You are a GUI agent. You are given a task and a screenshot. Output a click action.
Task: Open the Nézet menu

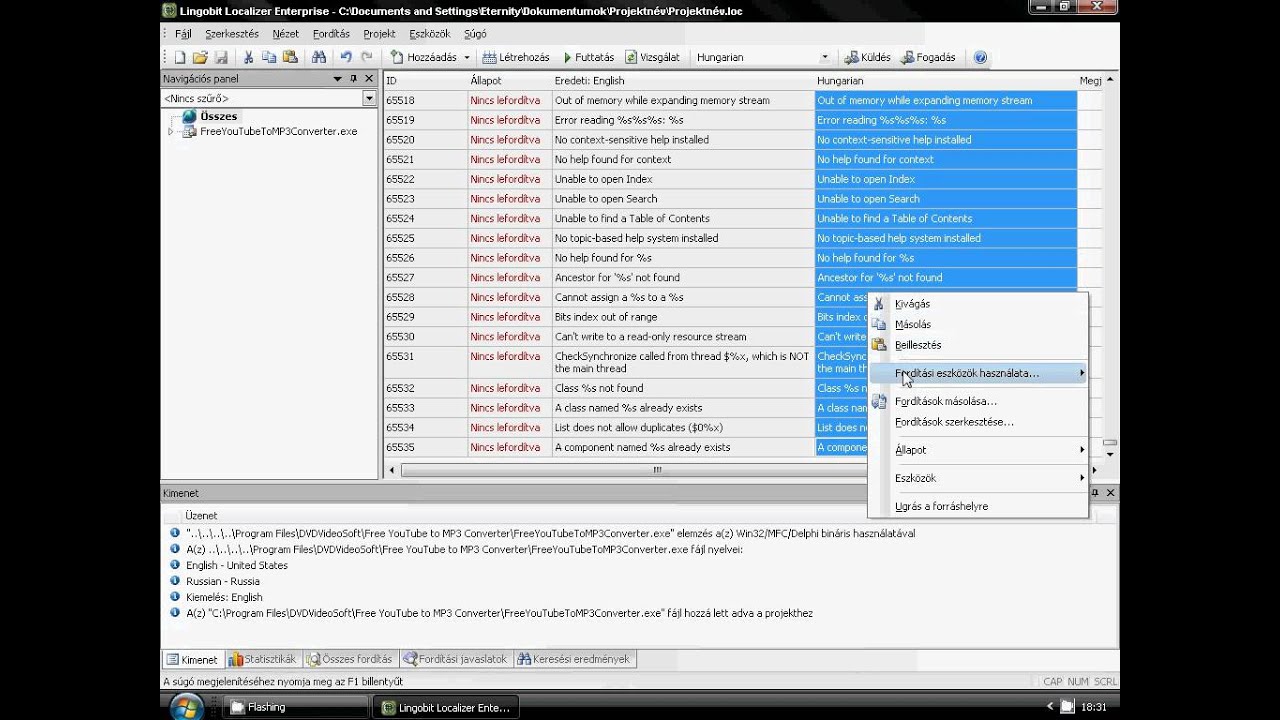click(286, 34)
